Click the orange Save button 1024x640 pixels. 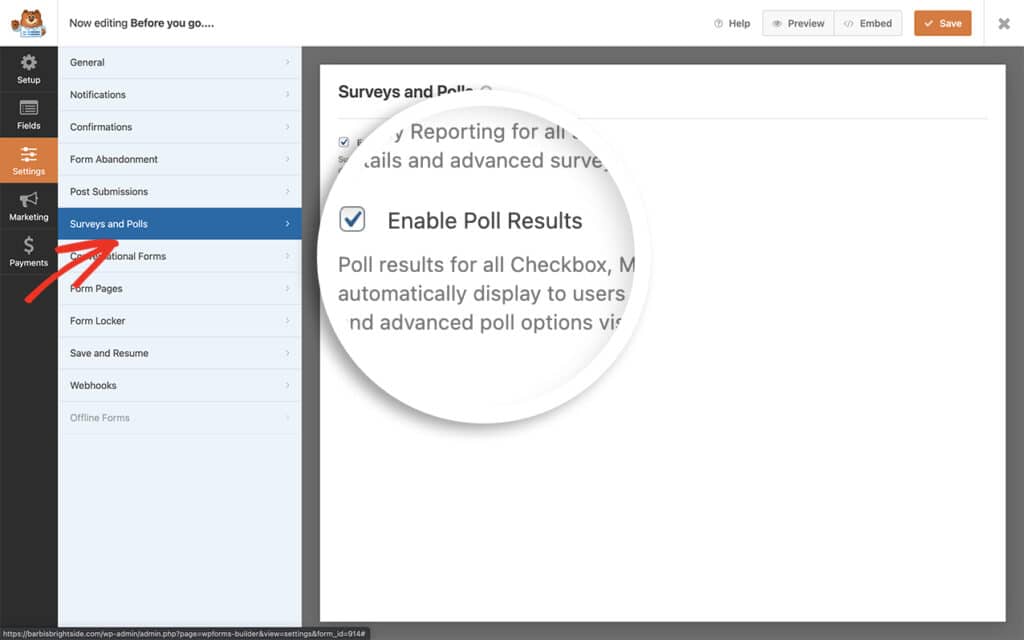(942, 23)
